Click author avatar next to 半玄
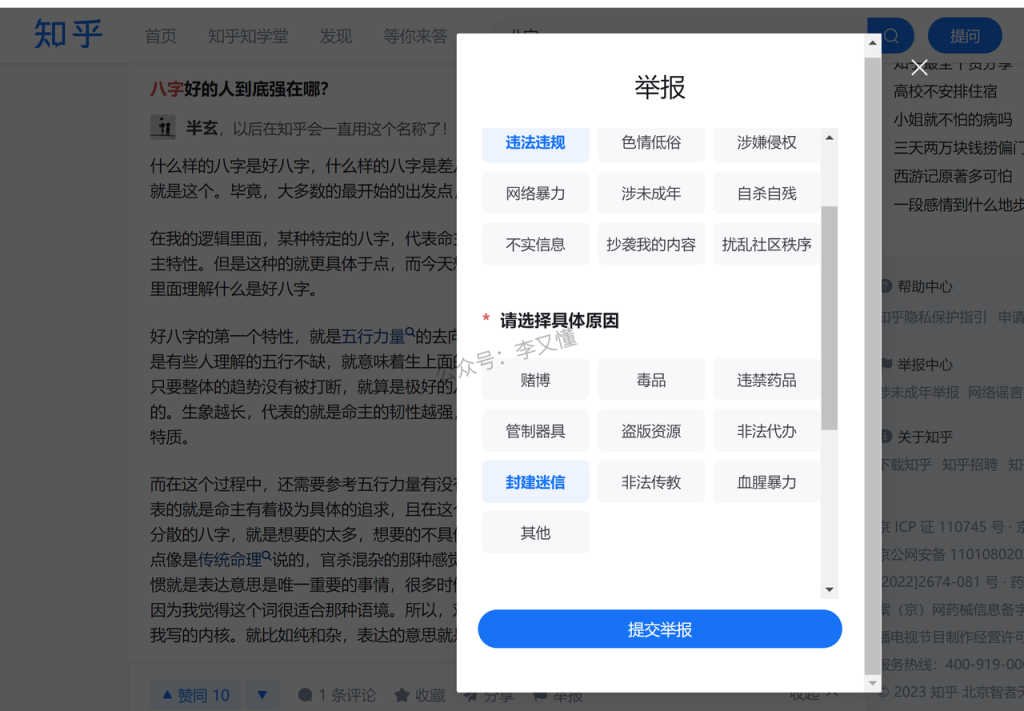 tap(163, 127)
